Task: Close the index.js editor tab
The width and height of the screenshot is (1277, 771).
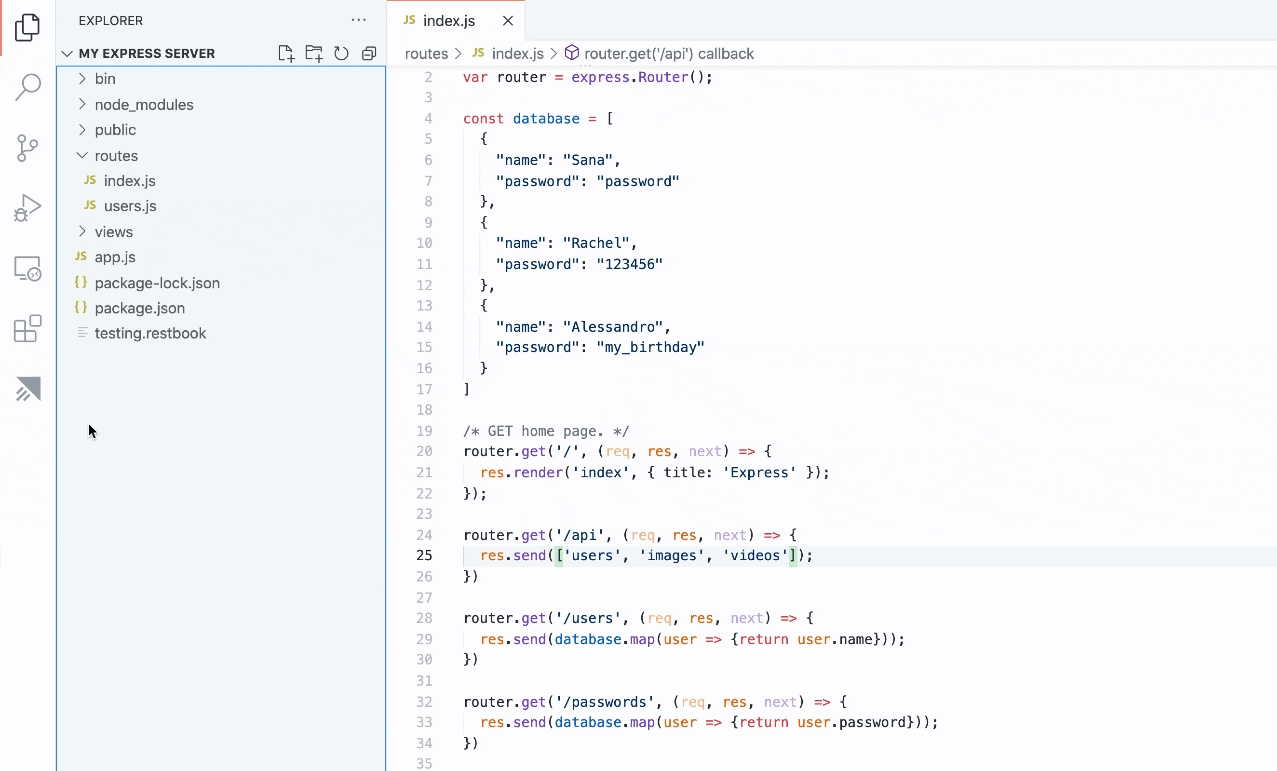Action: point(508,20)
